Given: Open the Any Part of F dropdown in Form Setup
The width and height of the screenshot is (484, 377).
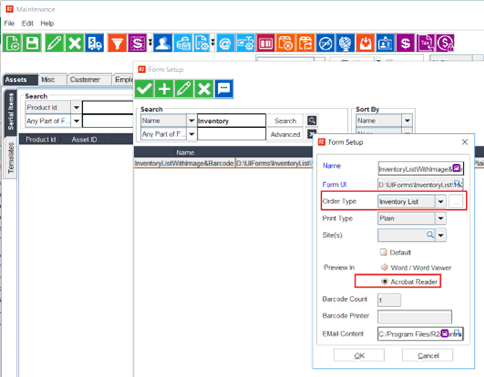Looking at the screenshot, I should (192, 134).
